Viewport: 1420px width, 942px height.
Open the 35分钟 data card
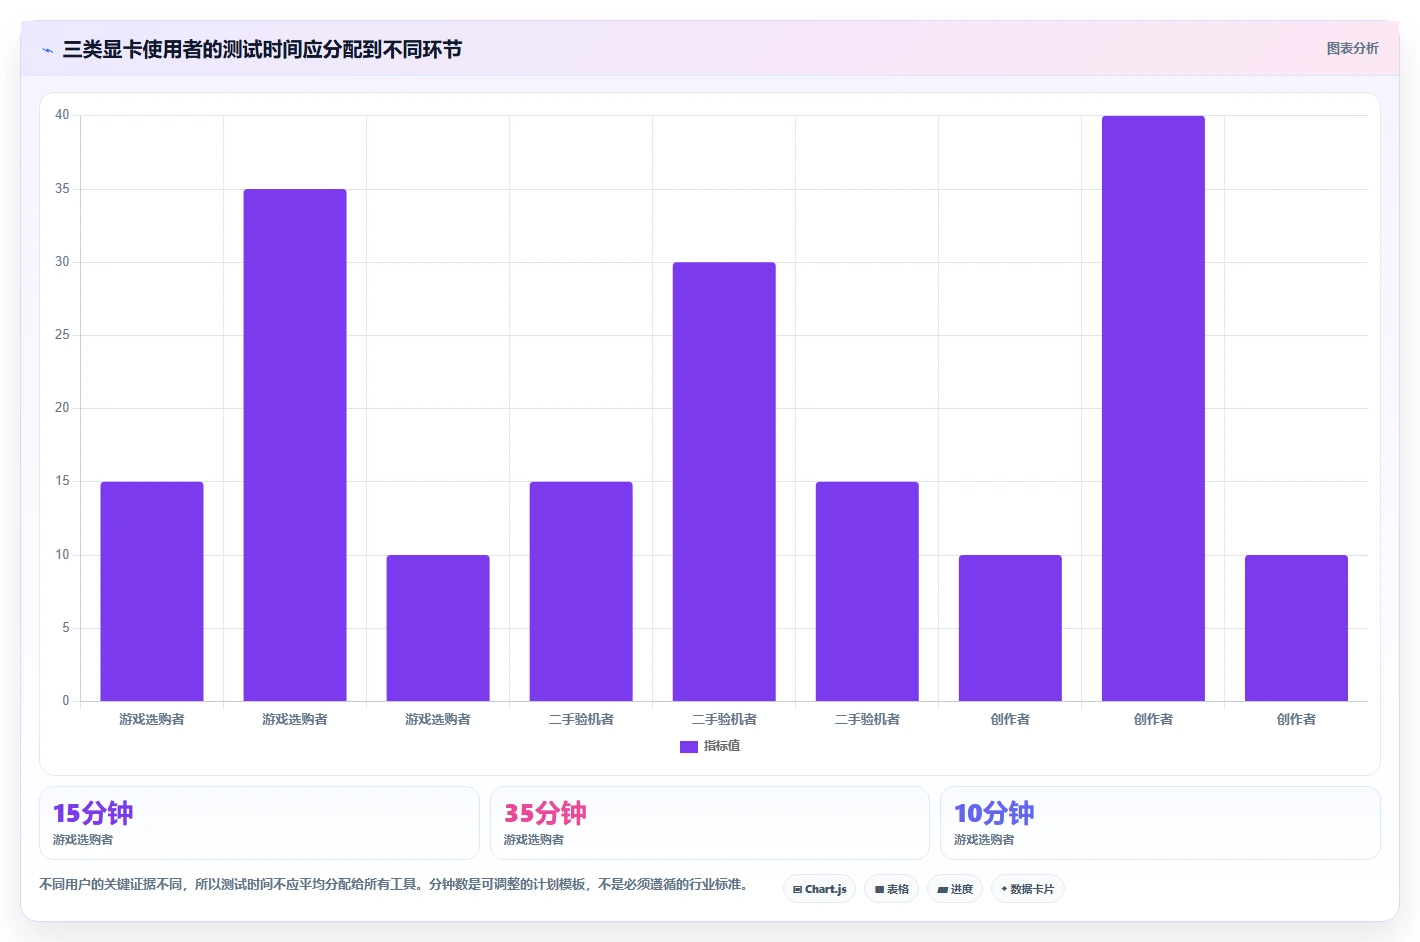(709, 823)
